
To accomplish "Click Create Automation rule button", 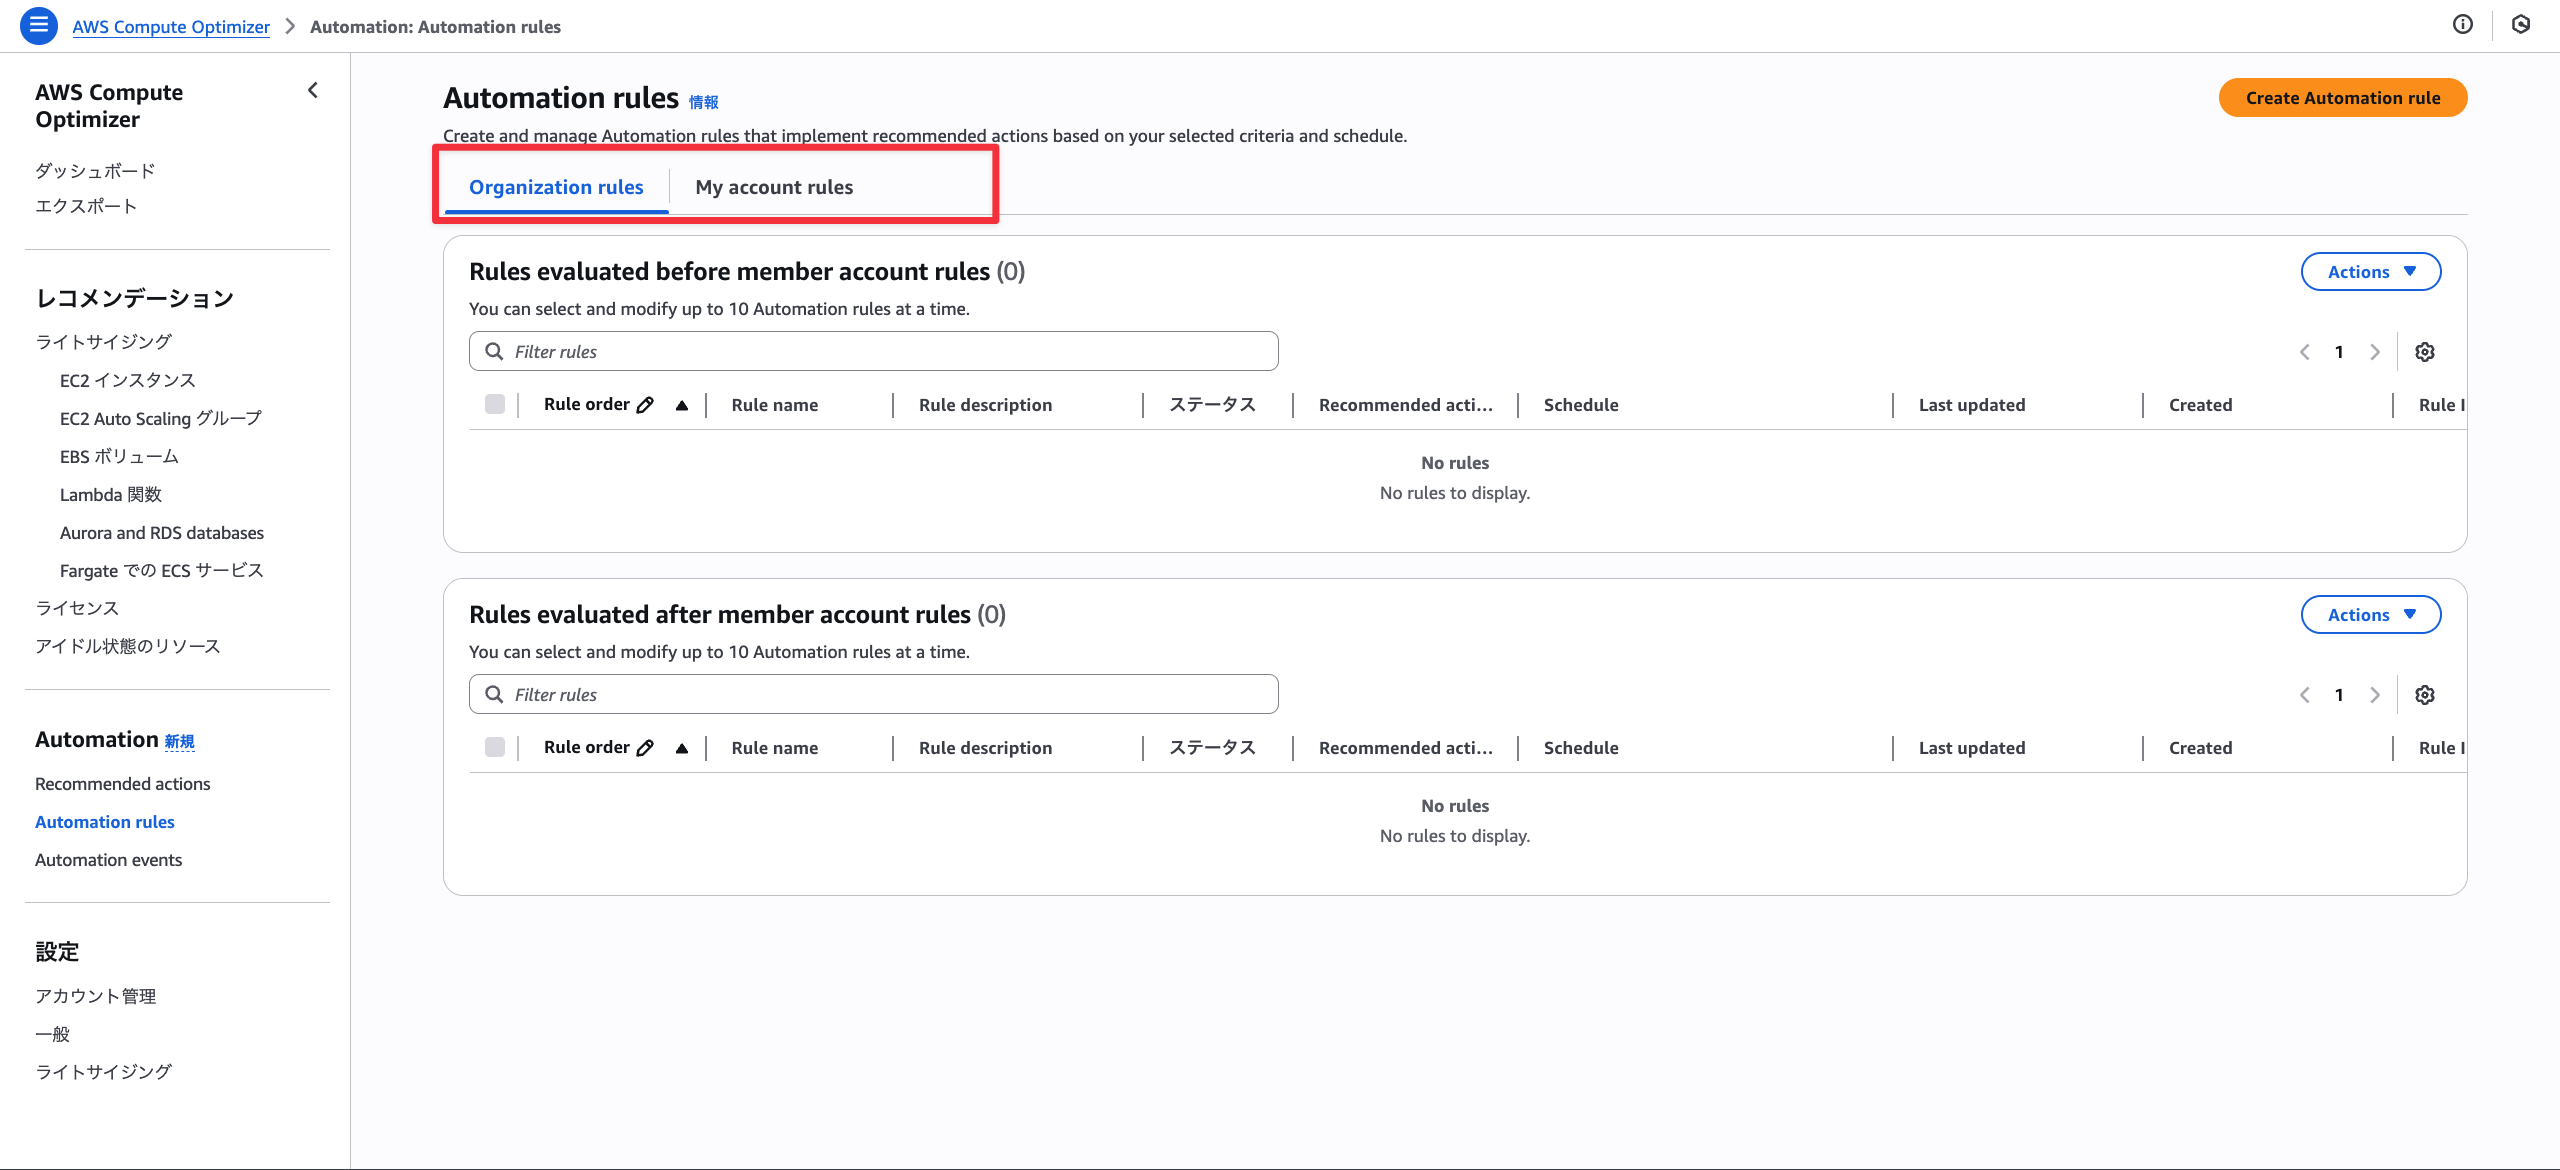I will (x=2342, y=98).
